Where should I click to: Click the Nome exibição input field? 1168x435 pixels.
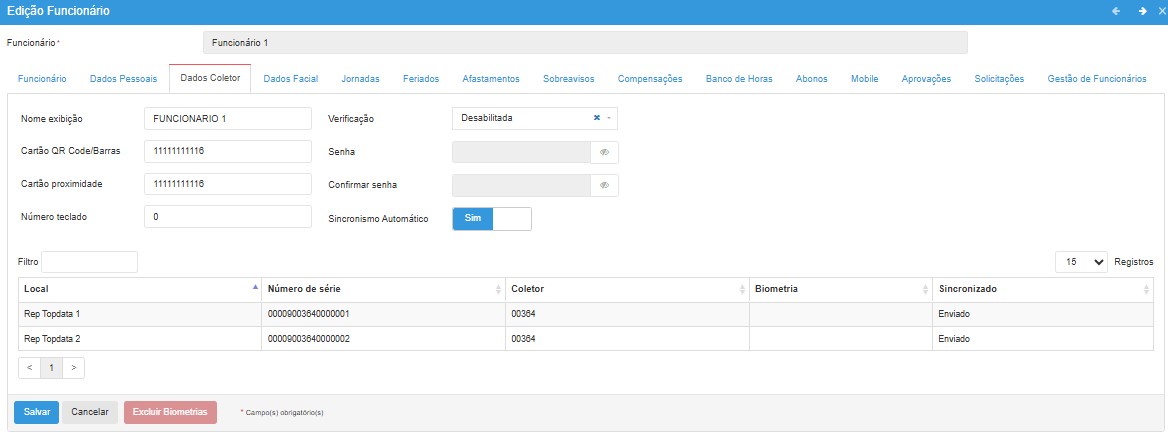(227, 118)
